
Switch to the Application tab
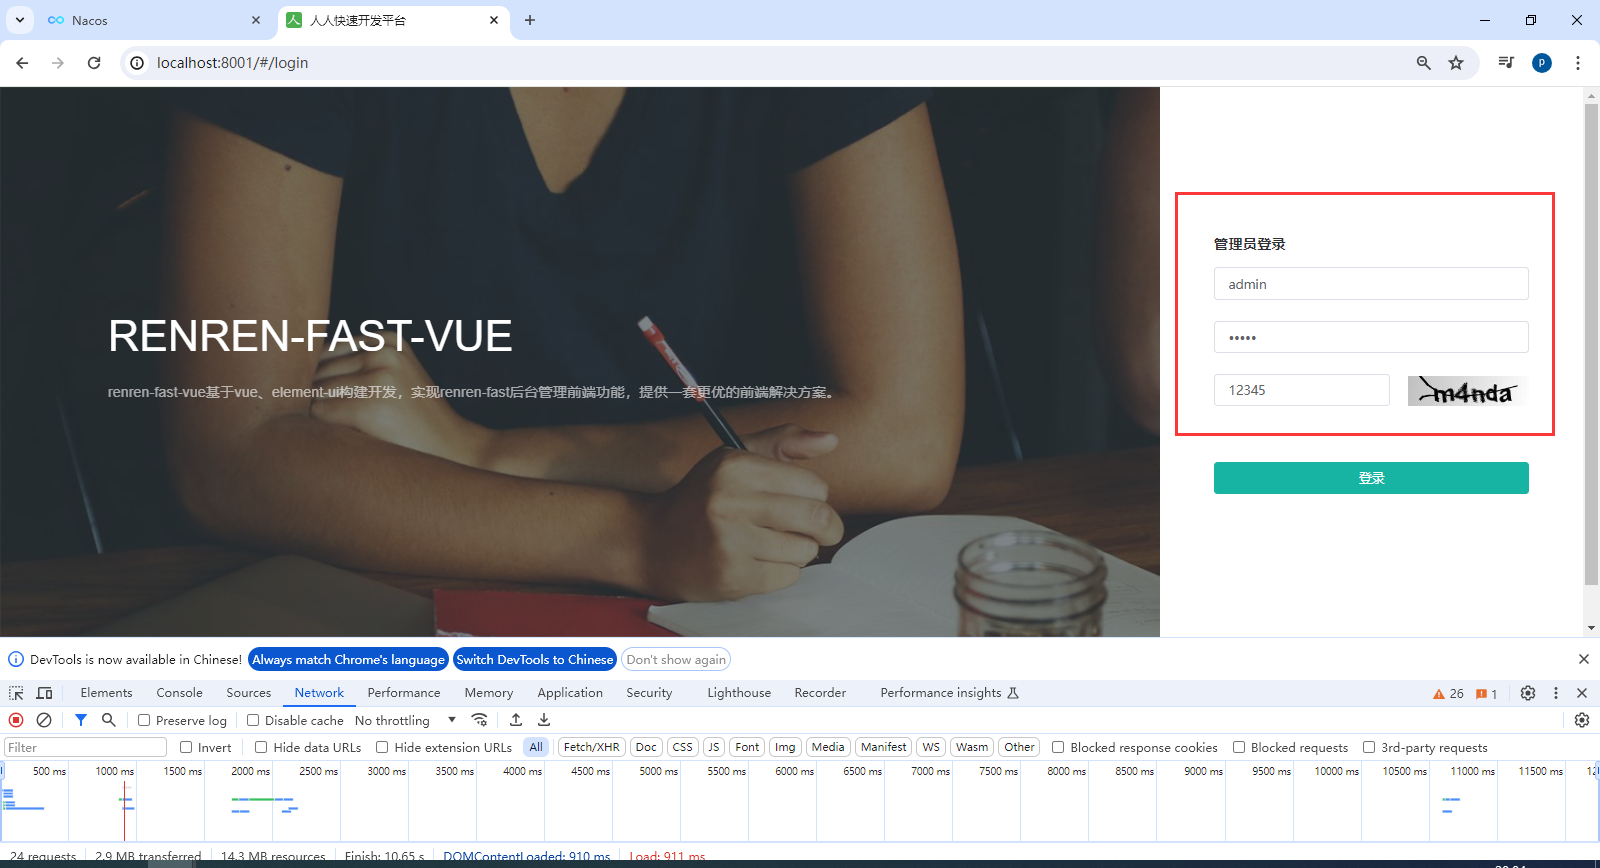[570, 693]
